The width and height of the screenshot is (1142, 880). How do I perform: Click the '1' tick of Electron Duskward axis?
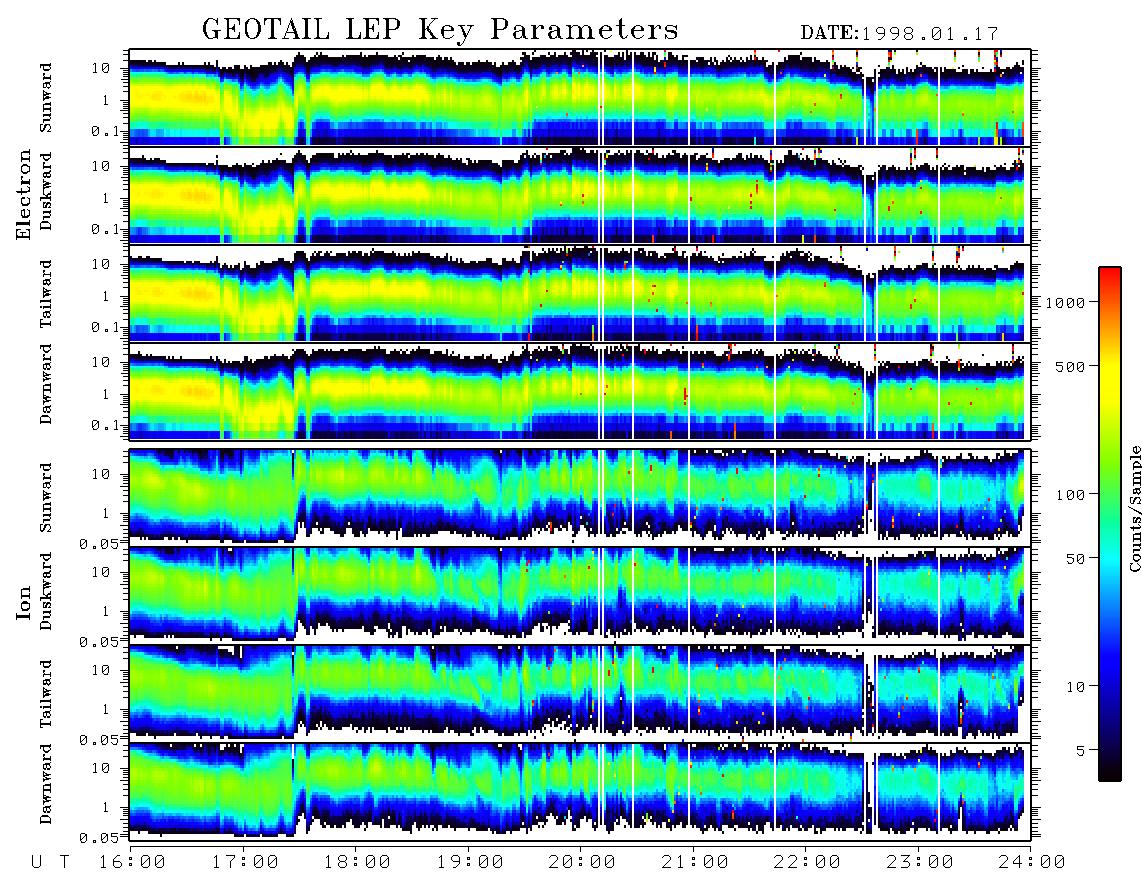coord(106,198)
